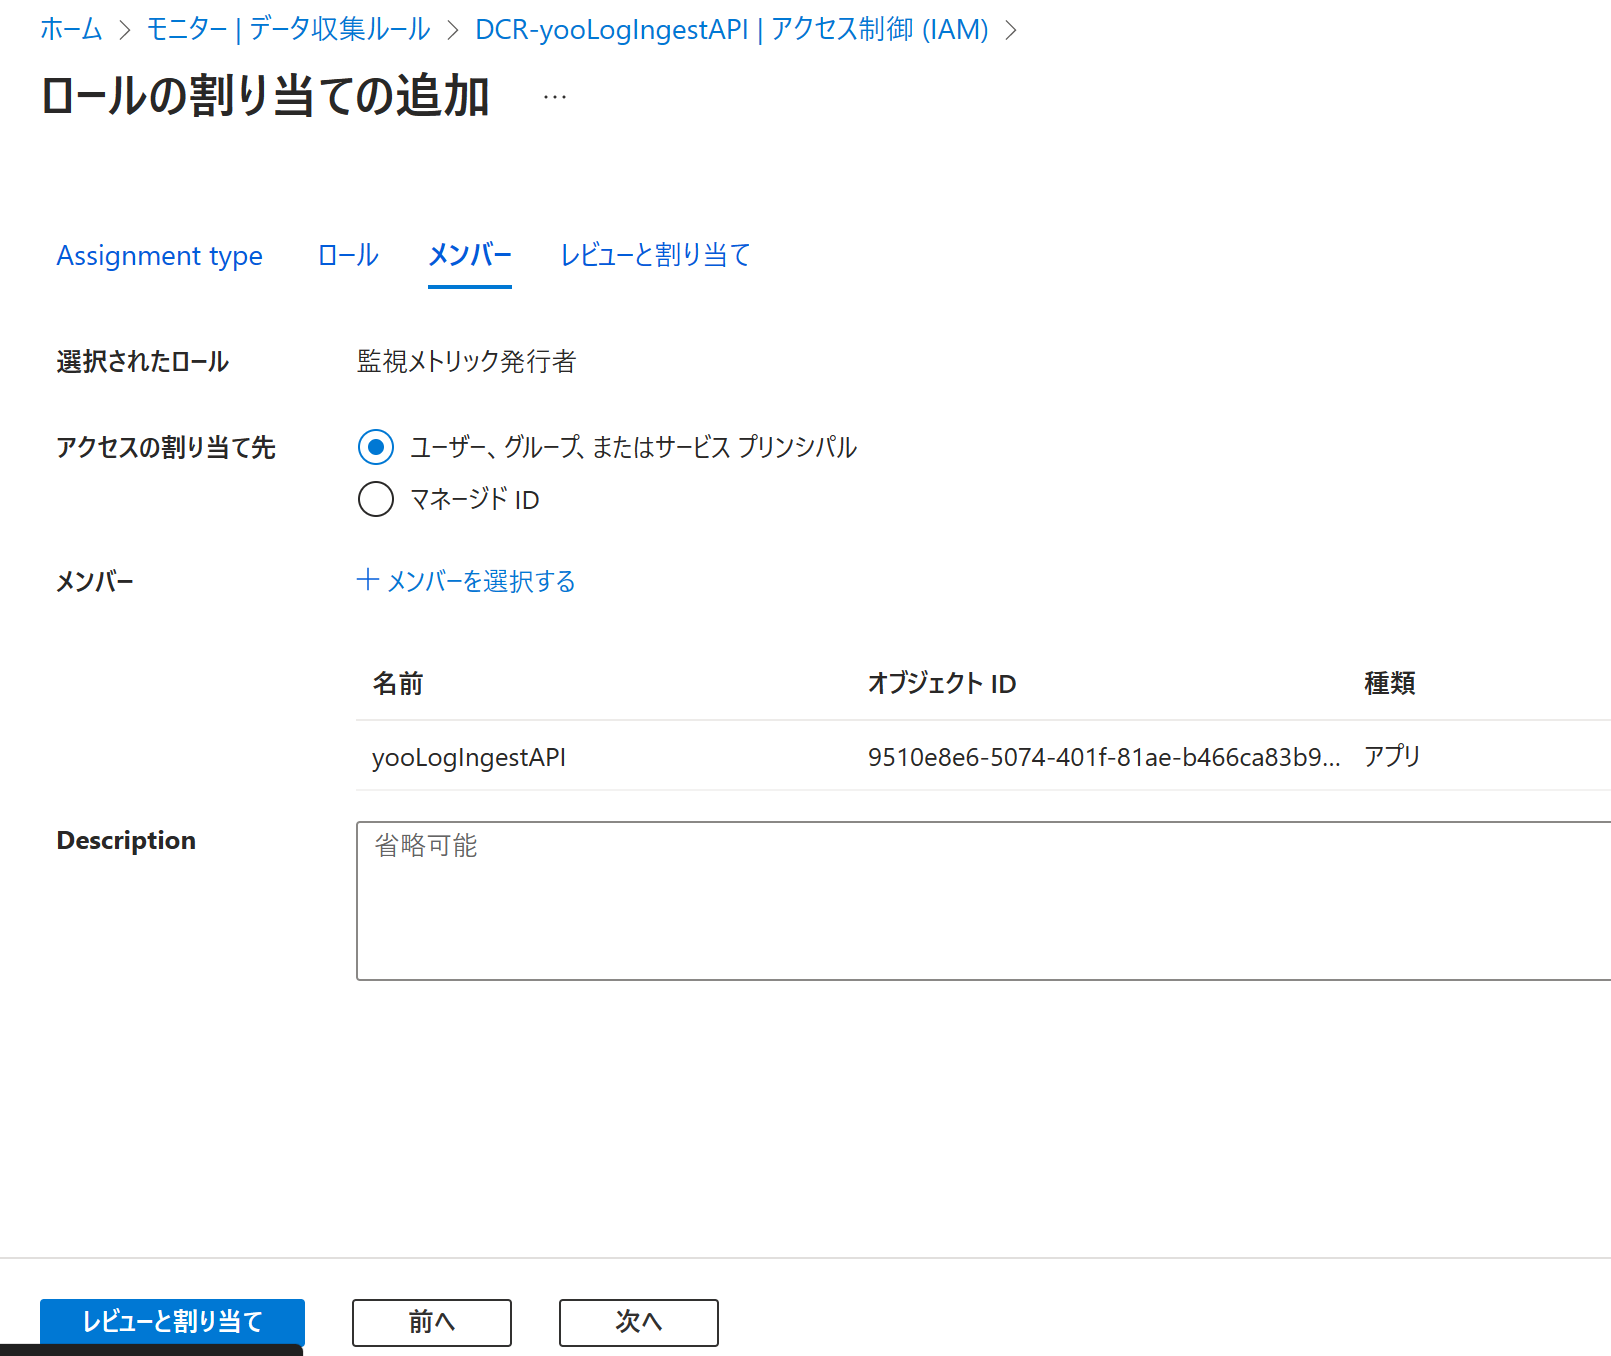Viewport: 1611px width, 1356px height.
Task: Select ユーザー、グループ、またはサービス プリンシパル option
Action: pyautogui.click(x=375, y=448)
